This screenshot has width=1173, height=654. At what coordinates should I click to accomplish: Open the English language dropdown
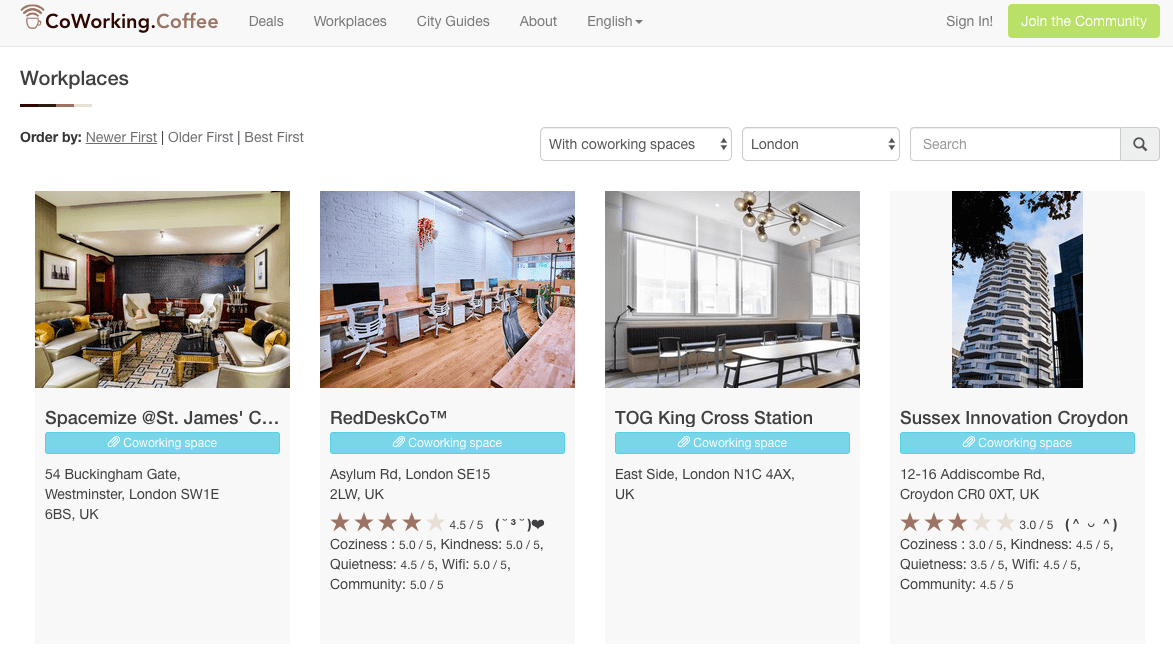tap(614, 21)
